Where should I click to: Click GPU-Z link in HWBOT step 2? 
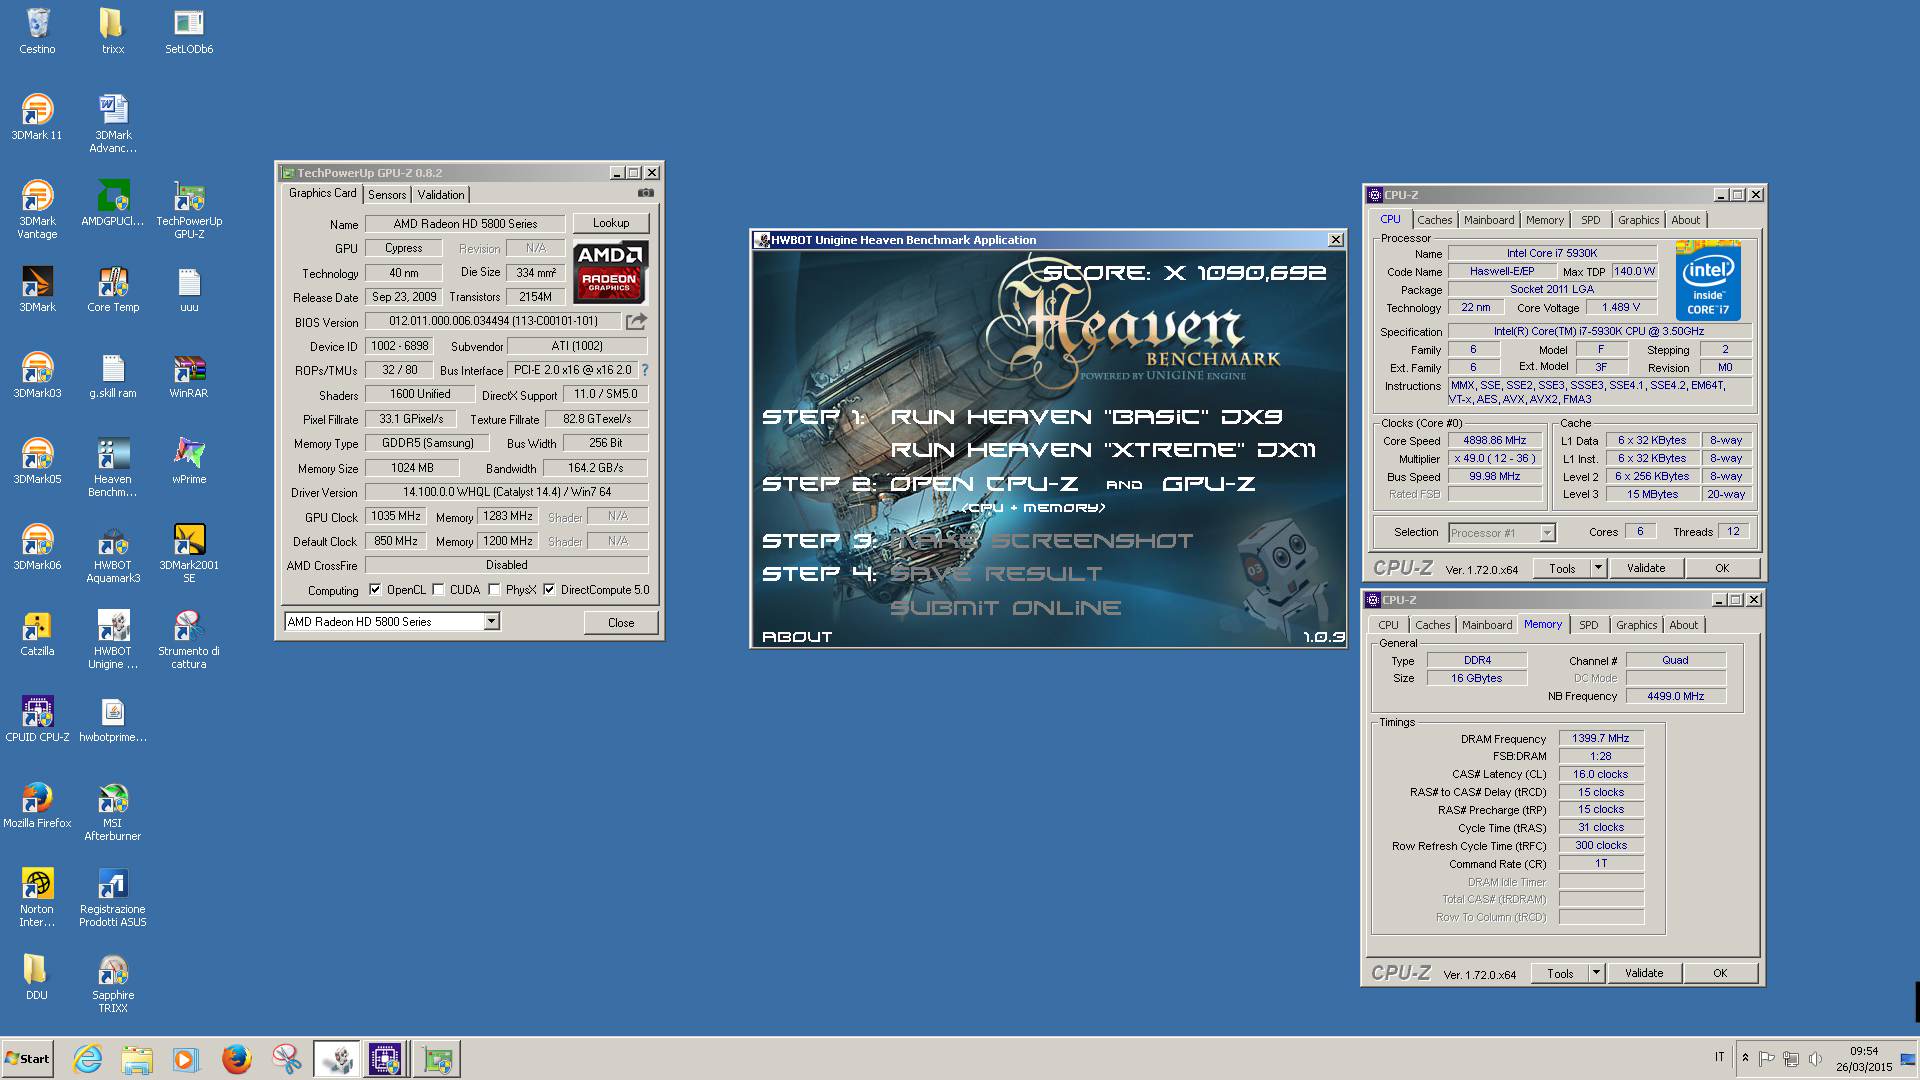click(x=1208, y=484)
